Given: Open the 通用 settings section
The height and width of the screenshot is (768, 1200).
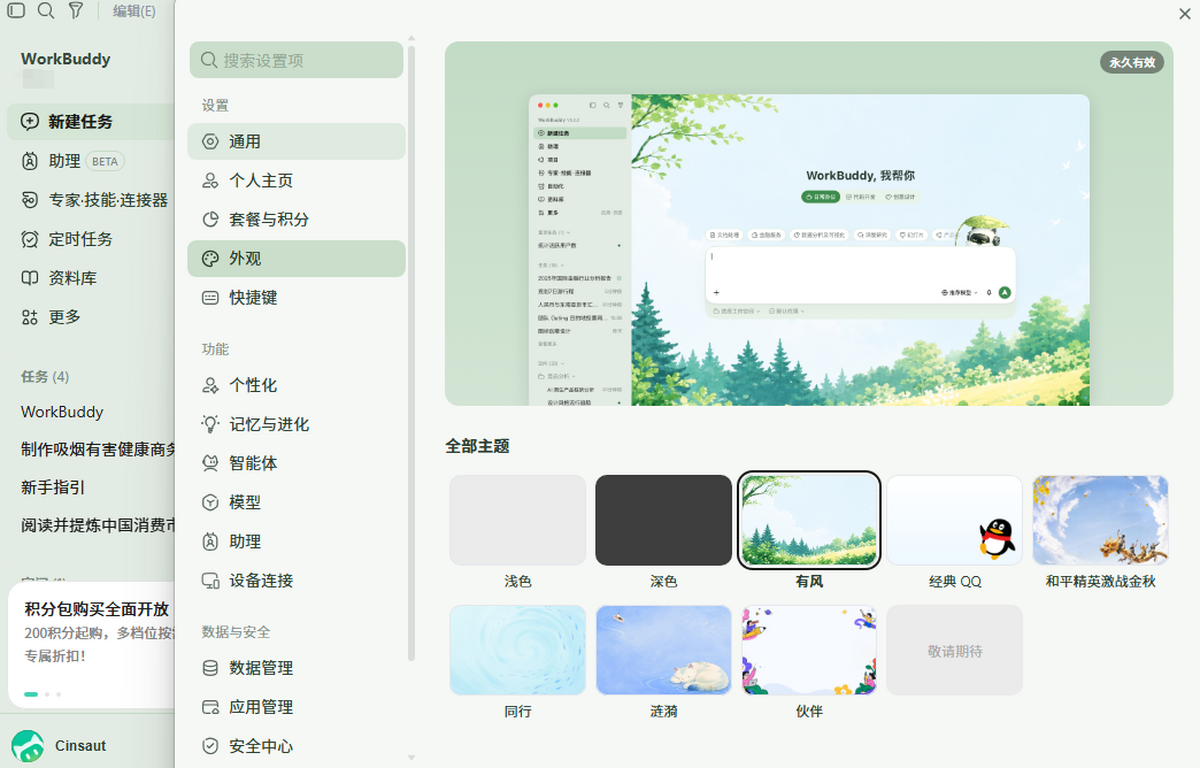Looking at the screenshot, I should pos(297,142).
